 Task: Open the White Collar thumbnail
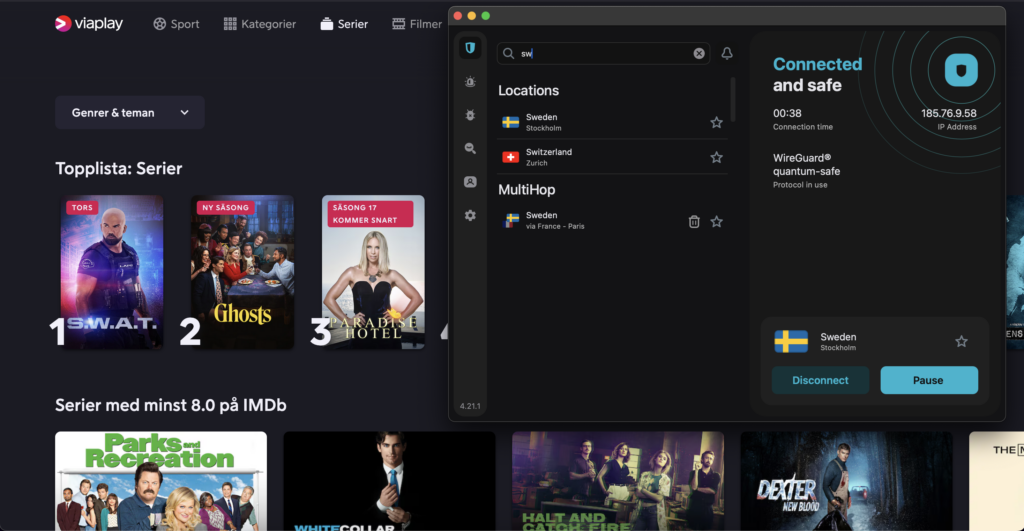click(389, 481)
